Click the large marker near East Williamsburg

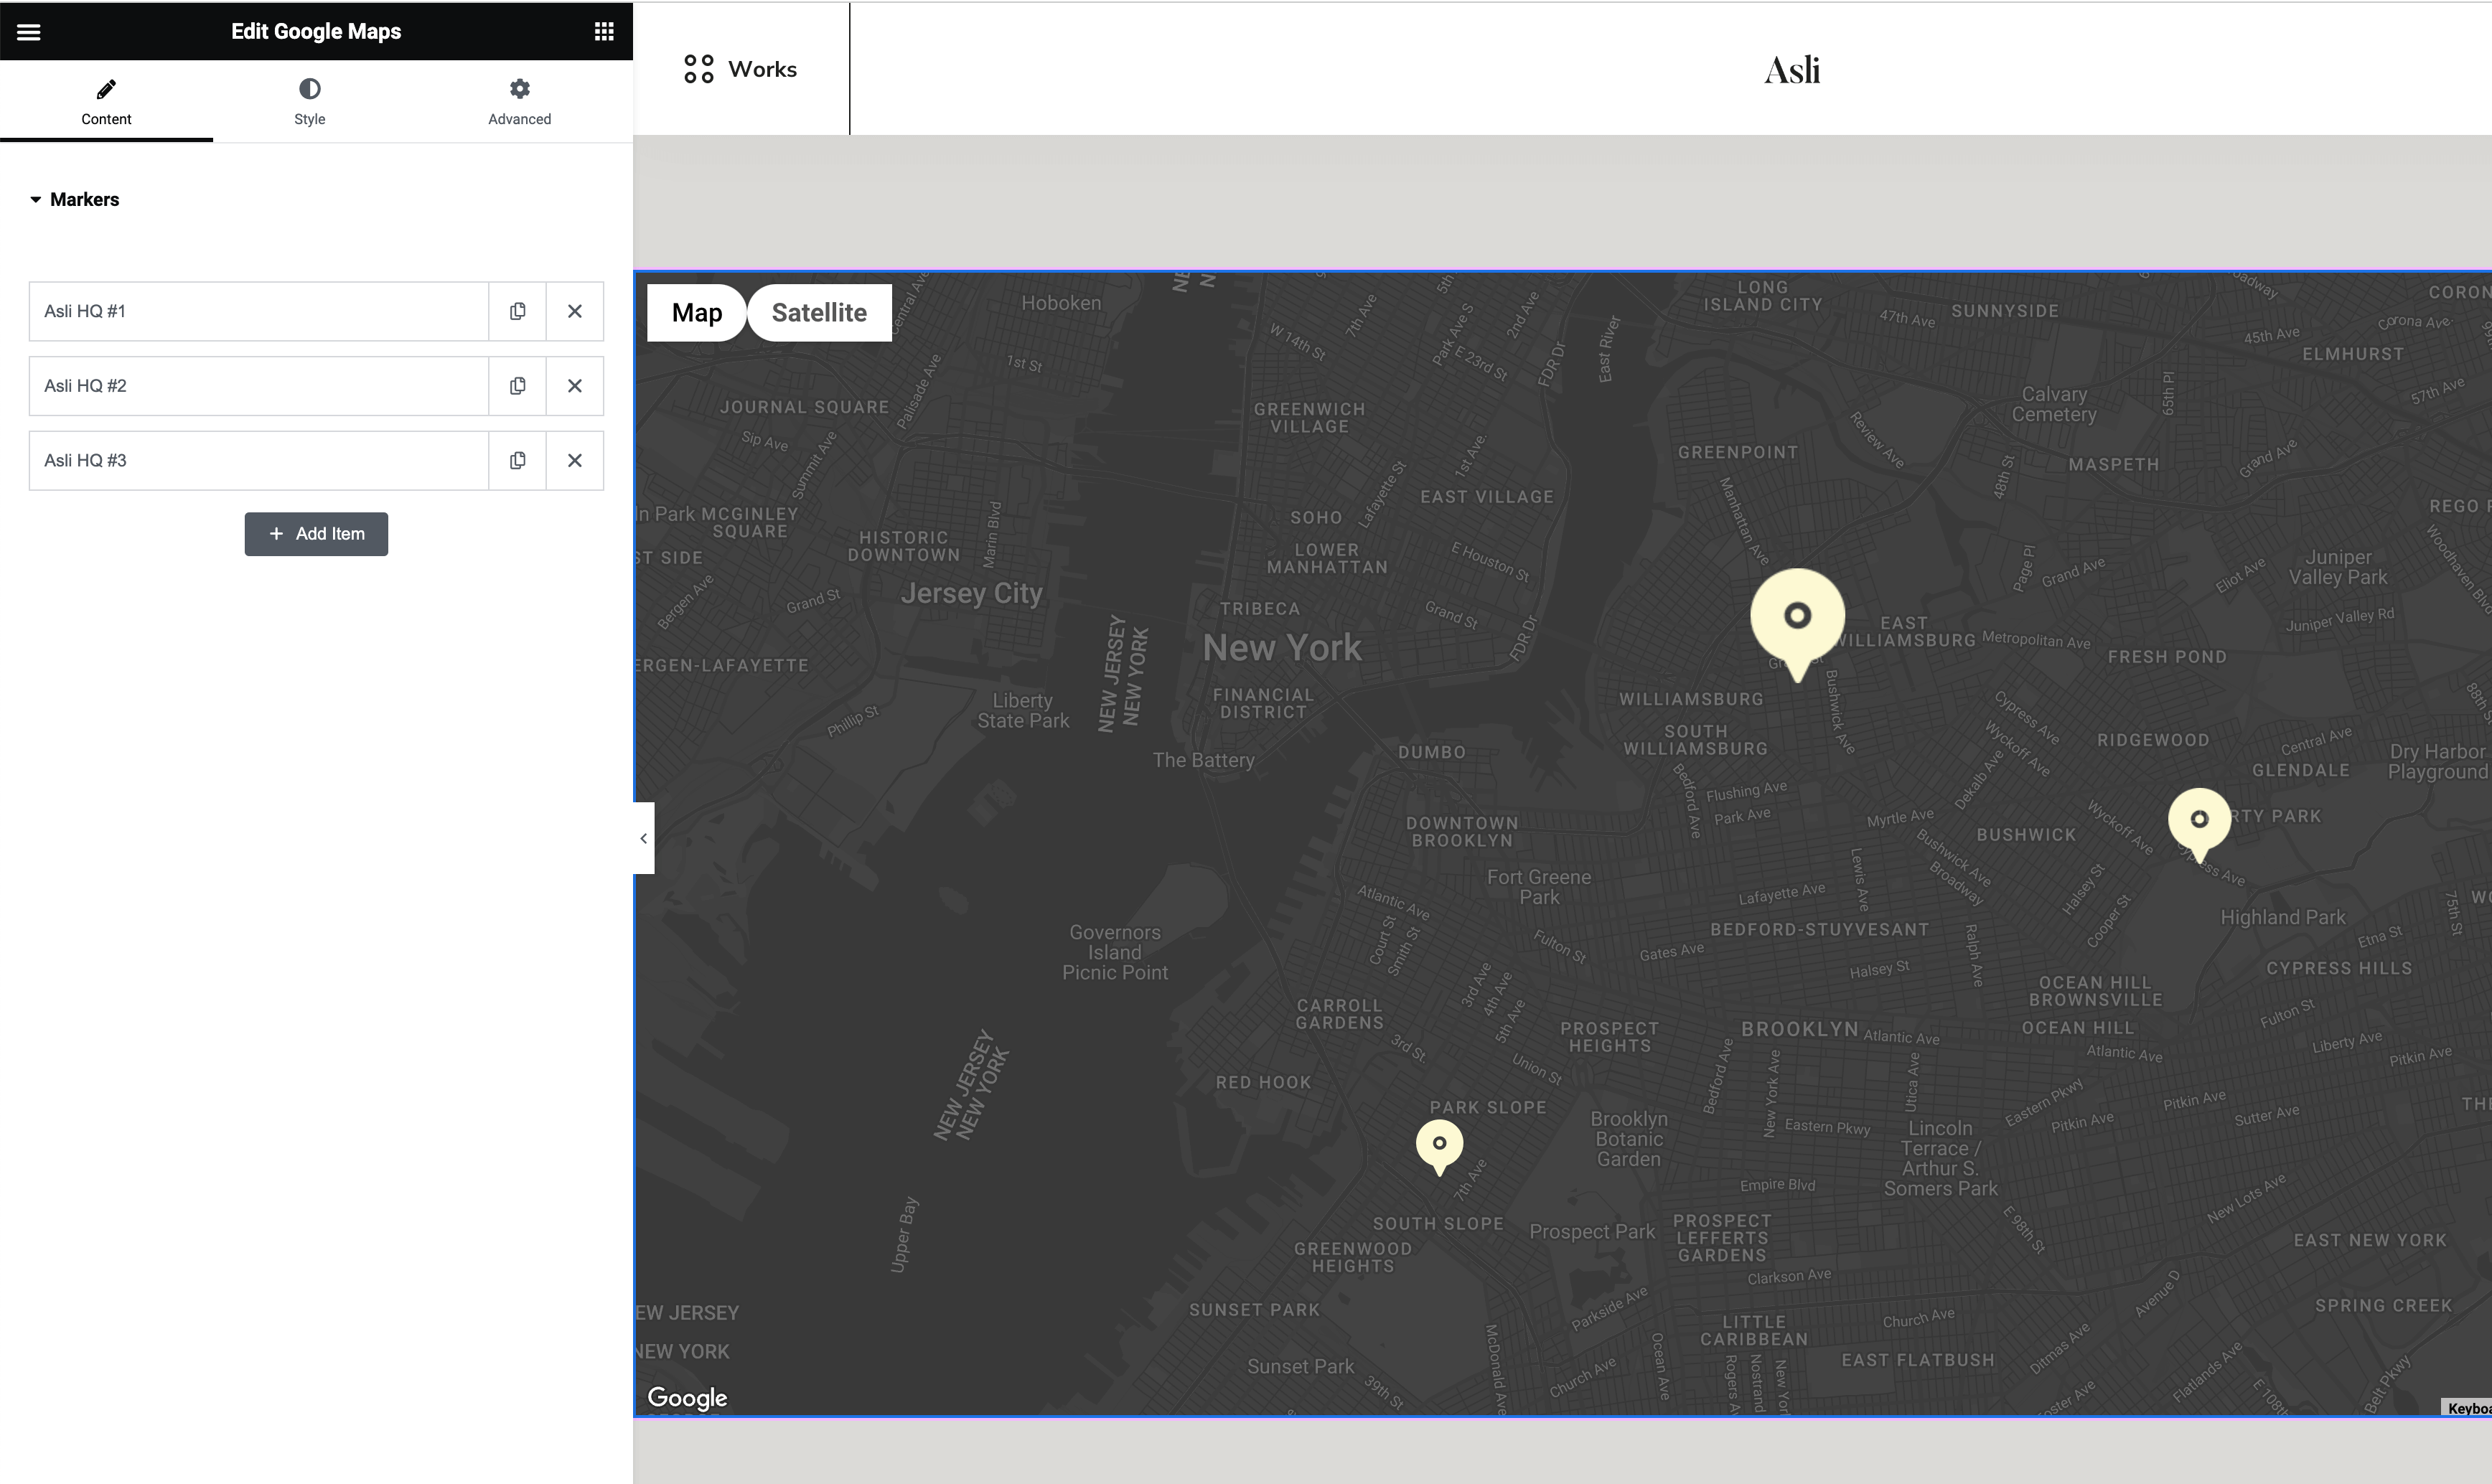1797,618
